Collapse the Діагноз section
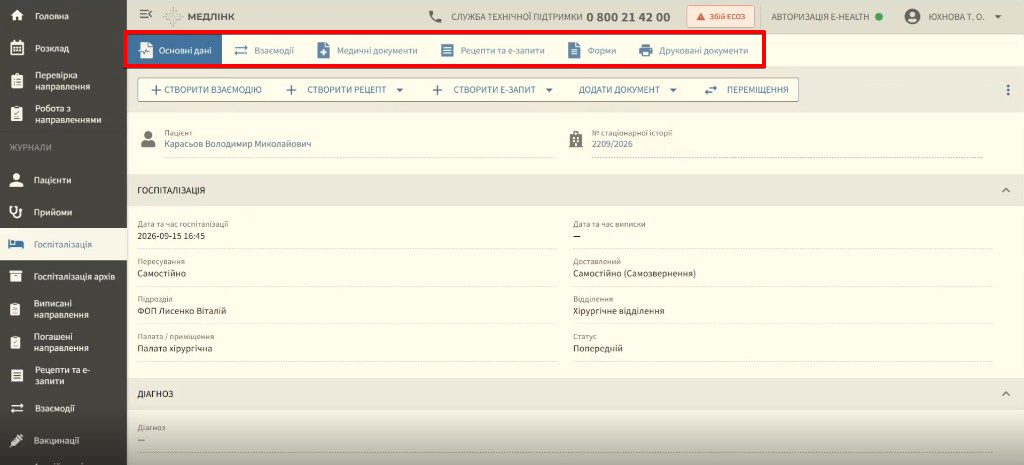This screenshot has height=465, width=1024. tap(1005, 394)
